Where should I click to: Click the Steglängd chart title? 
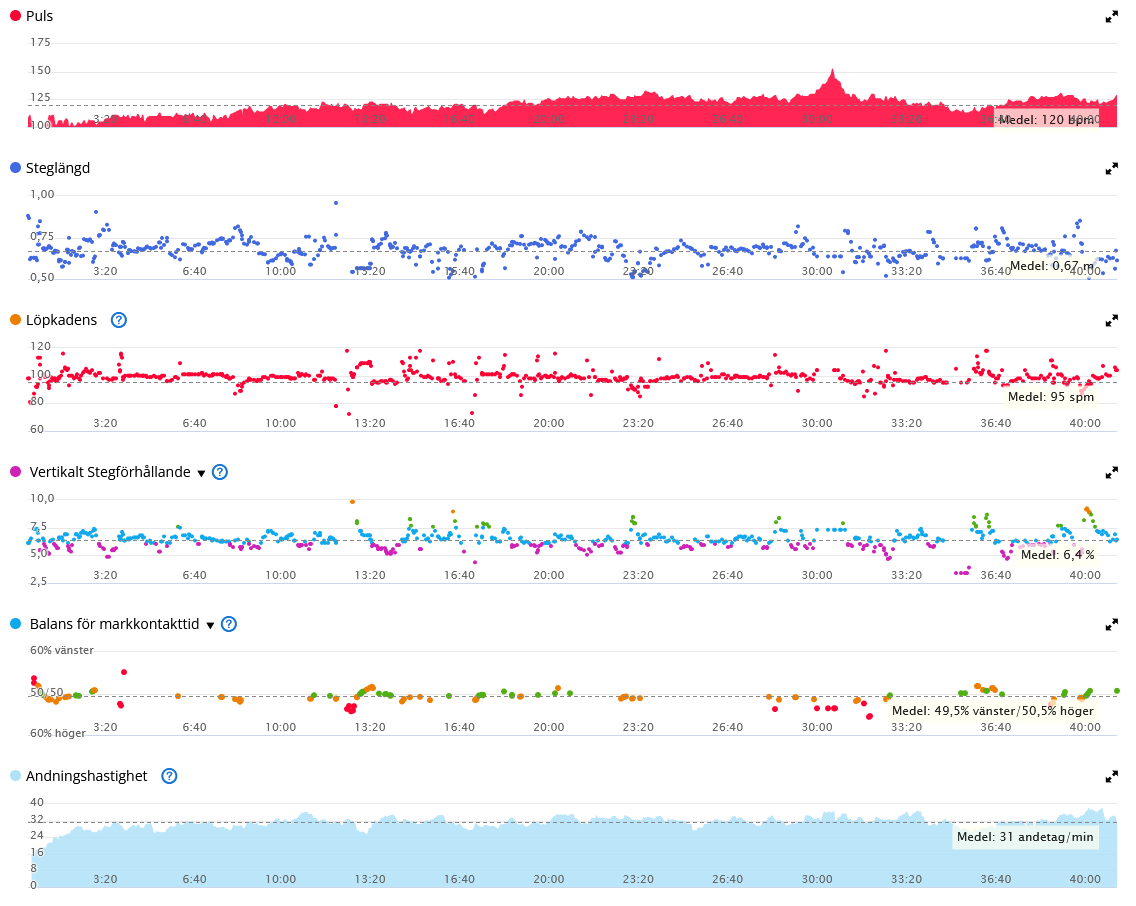pos(58,168)
